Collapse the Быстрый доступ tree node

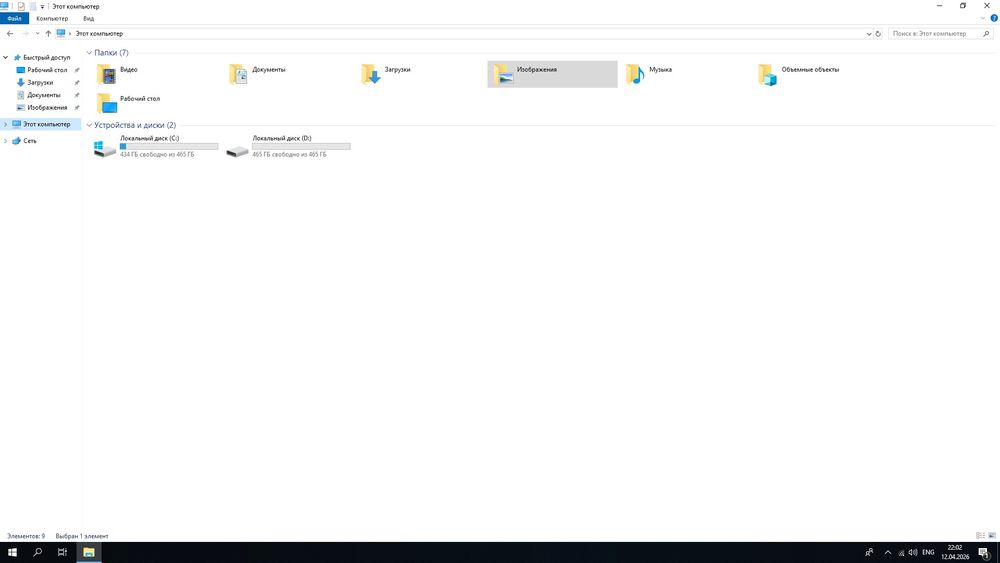(x=6, y=57)
